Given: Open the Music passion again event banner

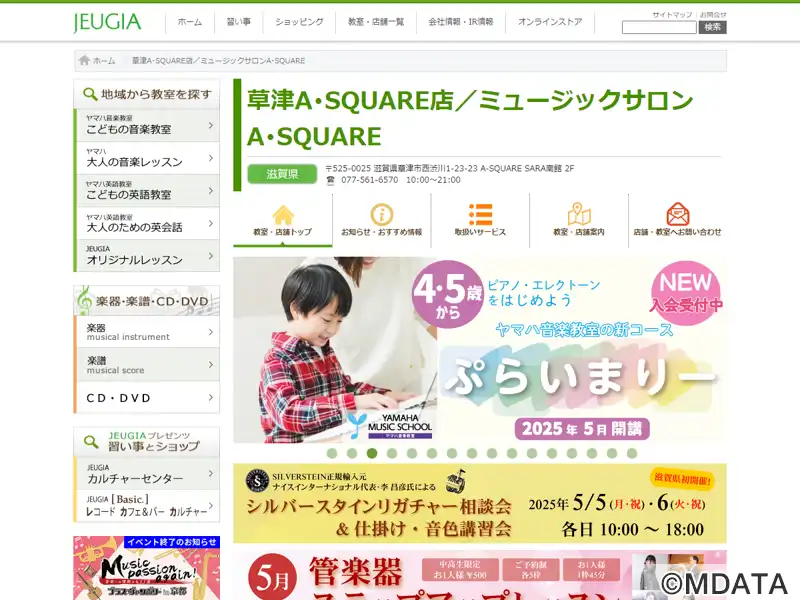Looking at the screenshot, I should (x=146, y=568).
